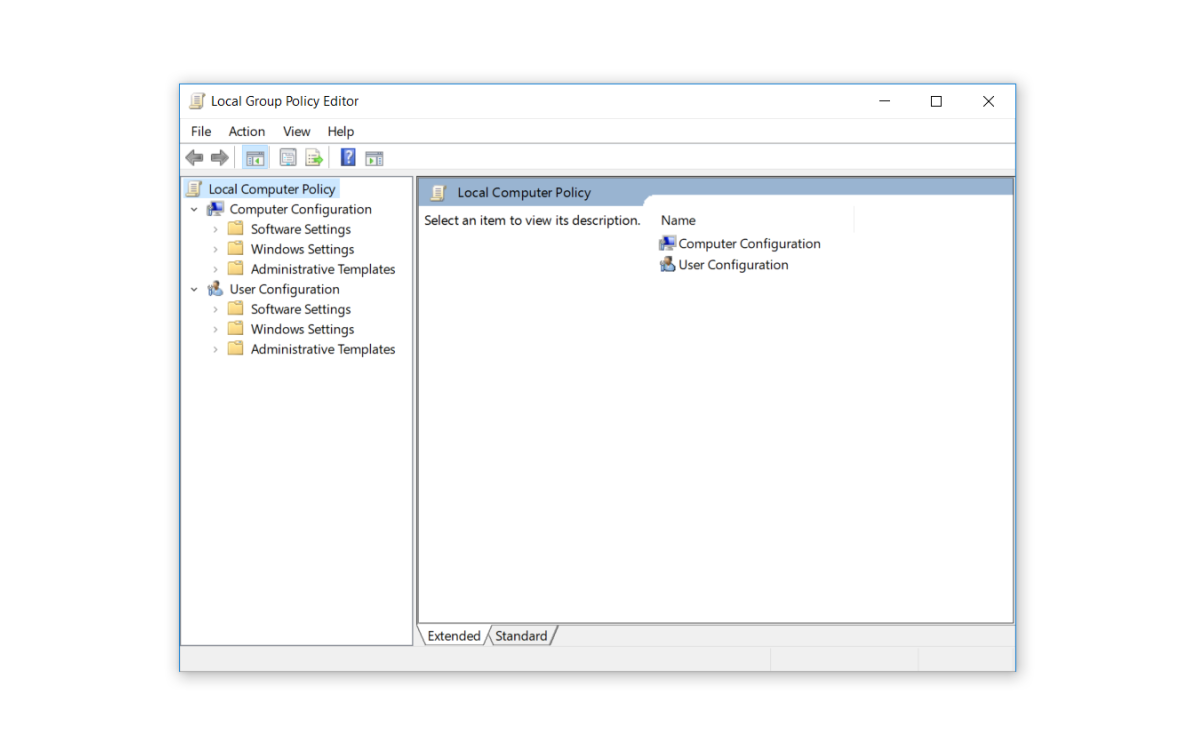1200x750 pixels.
Task: Open the File menu
Action: coord(201,131)
